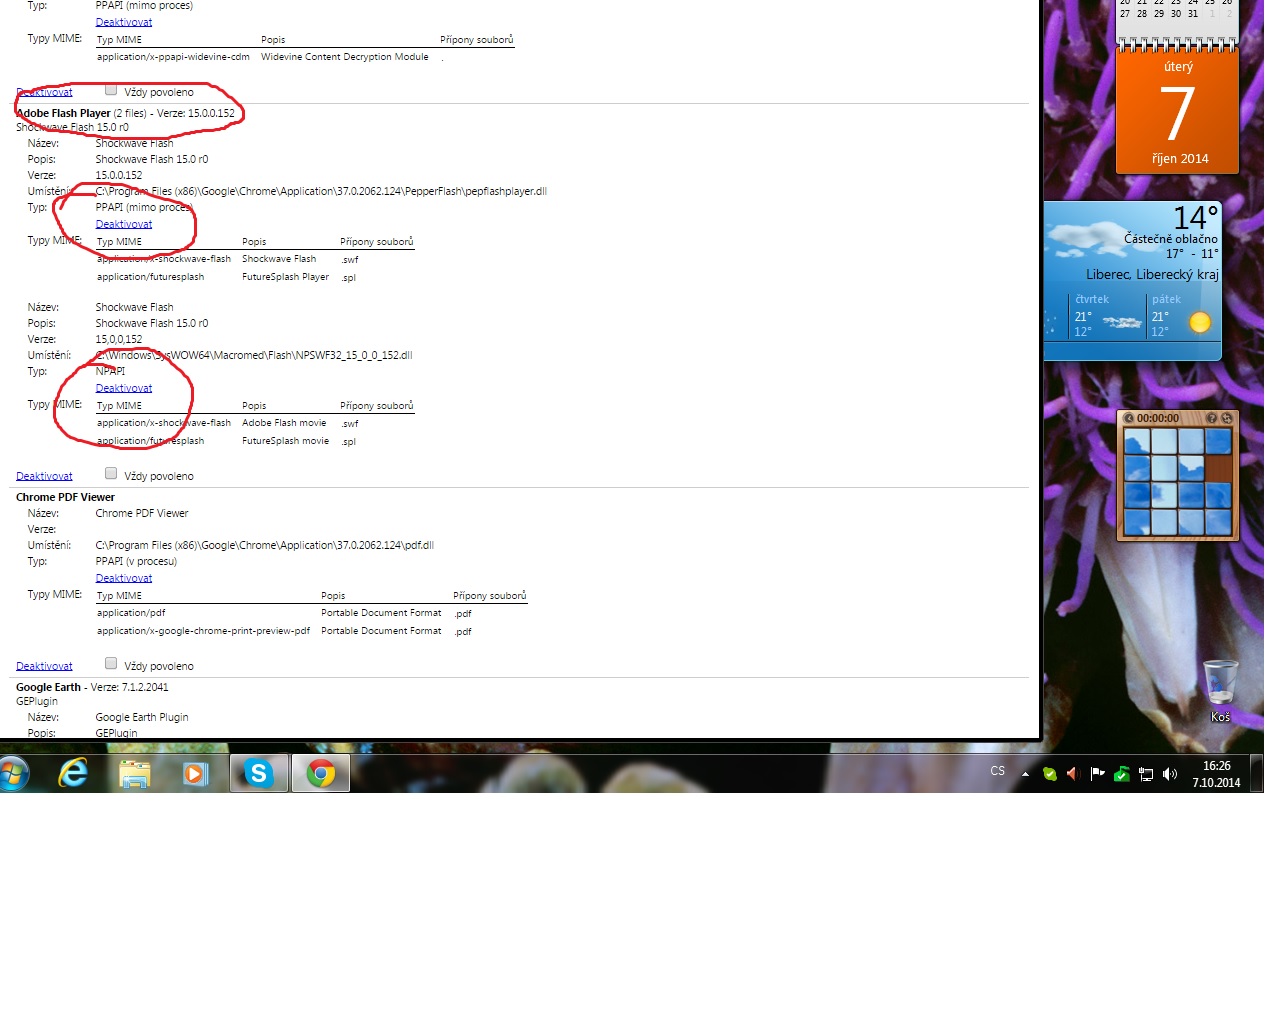Click the tile left of the puzzle's empty slot

click(x=1191, y=468)
